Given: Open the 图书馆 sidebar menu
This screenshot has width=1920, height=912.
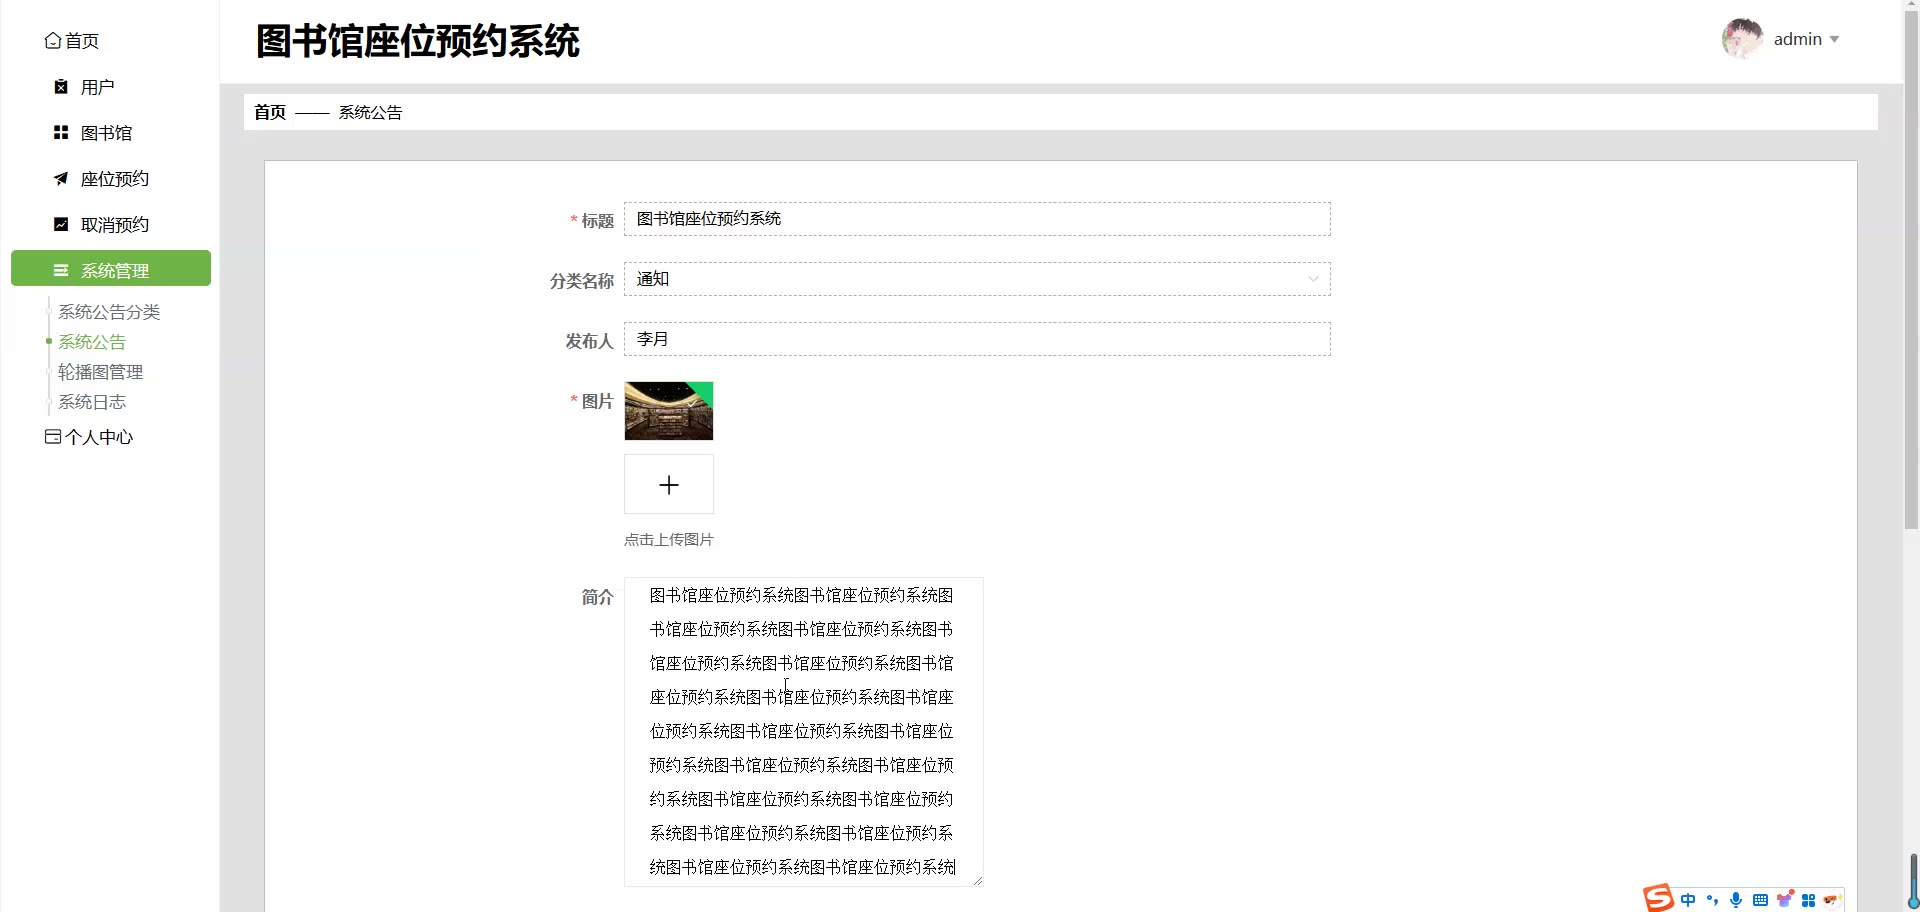Looking at the screenshot, I should click(x=93, y=133).
